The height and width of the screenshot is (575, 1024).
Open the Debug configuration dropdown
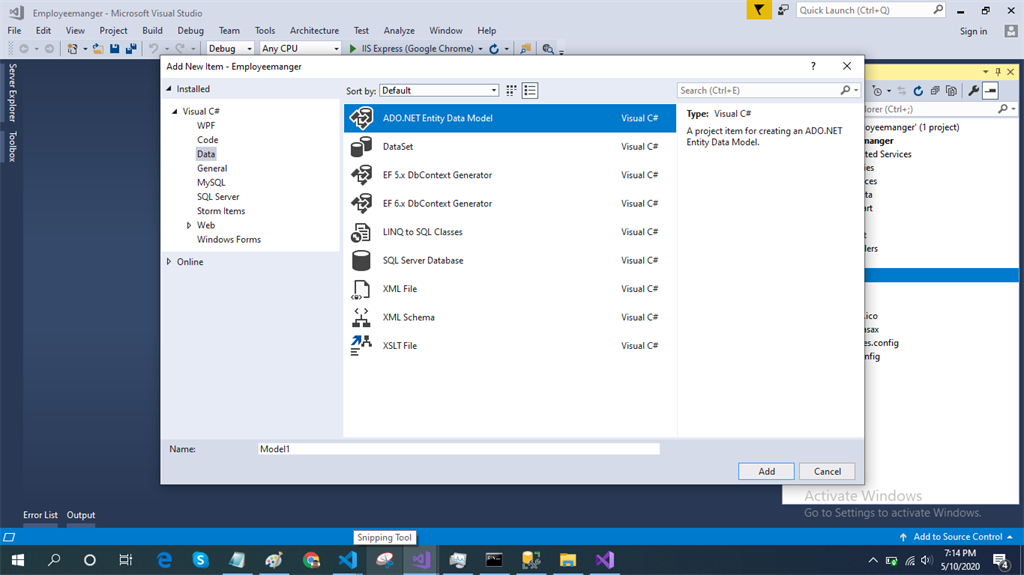(x=230, y=49)
